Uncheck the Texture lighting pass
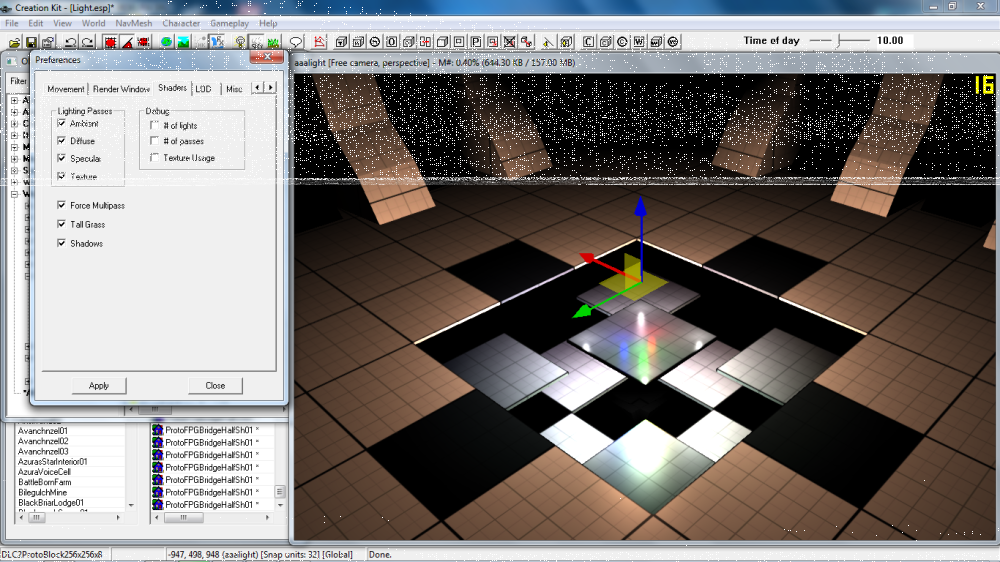 (61, 176)
